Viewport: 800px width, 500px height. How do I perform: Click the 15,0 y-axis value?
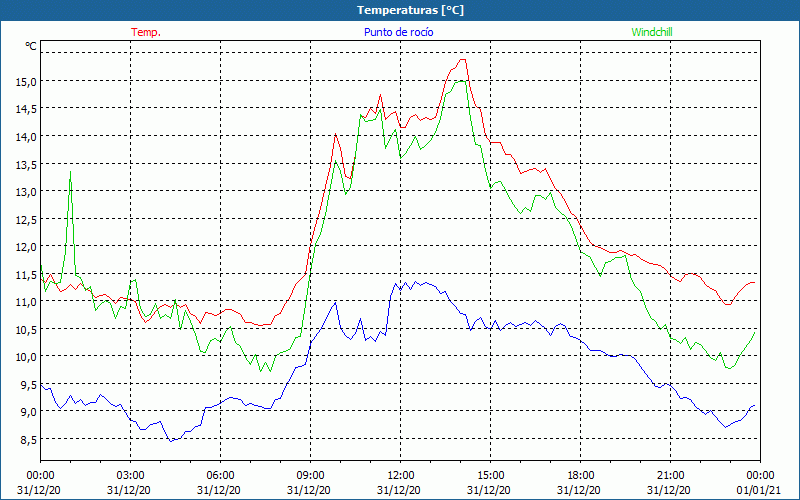(27, 81)
